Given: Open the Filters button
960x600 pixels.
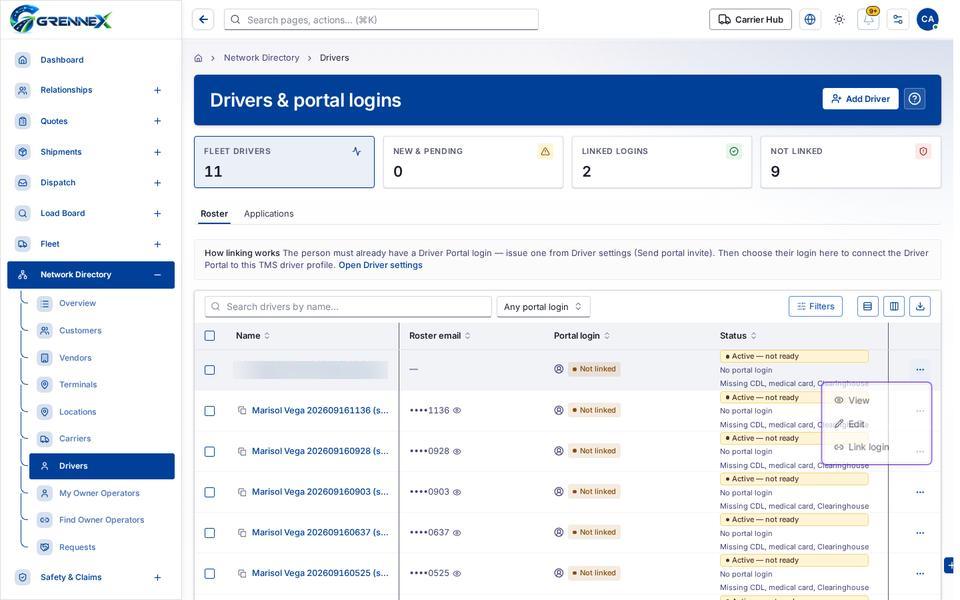Looking at the screenshot, I should (x=816, y=307).
